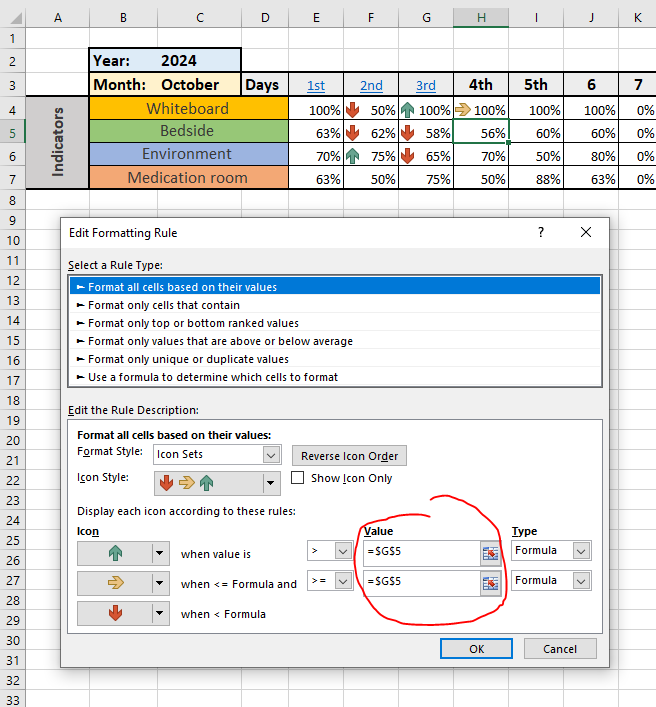Viewport: 656px width, 707px height.
Task: Click the 5th day header cell
Action: pyautogui.click(x=536, y=84)
